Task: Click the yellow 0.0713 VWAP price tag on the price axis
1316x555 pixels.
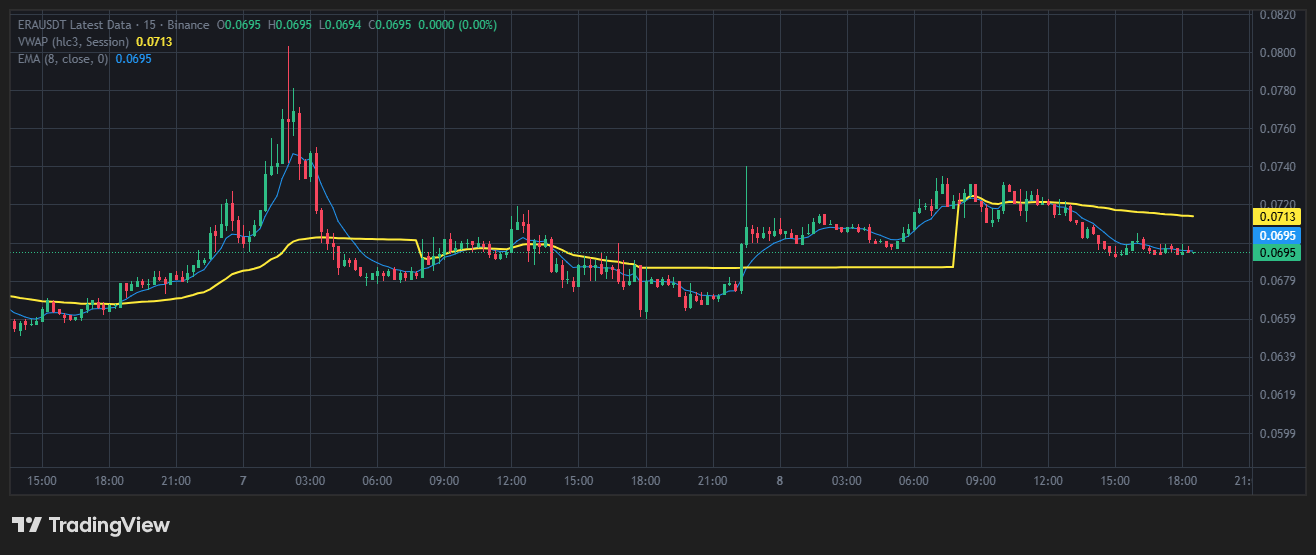Action: 1275,216
